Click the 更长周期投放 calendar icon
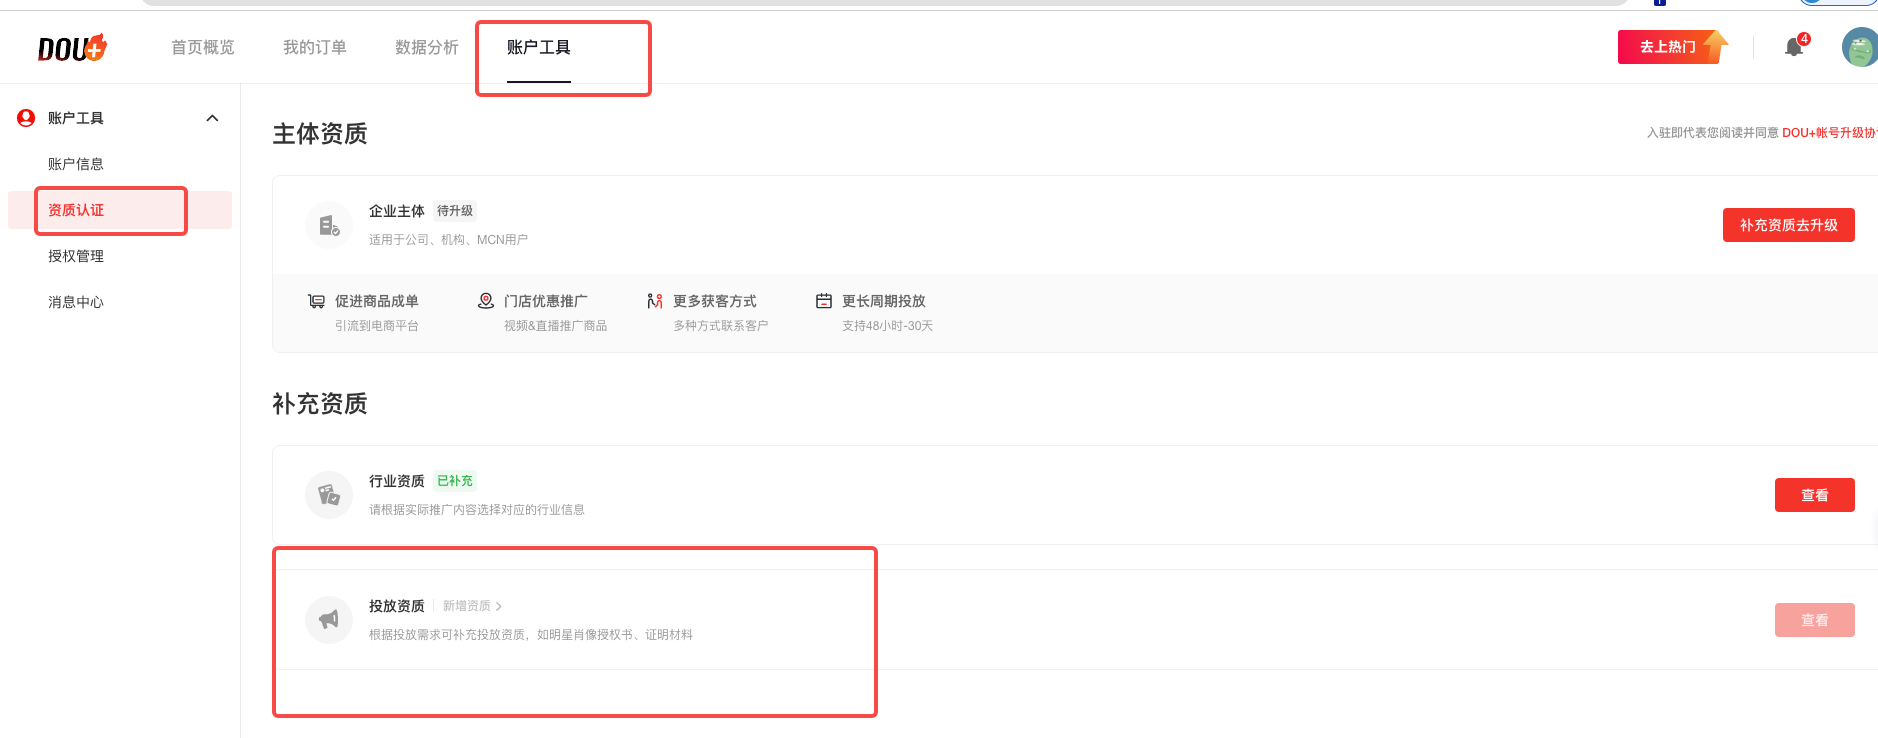 coord(824,301)
